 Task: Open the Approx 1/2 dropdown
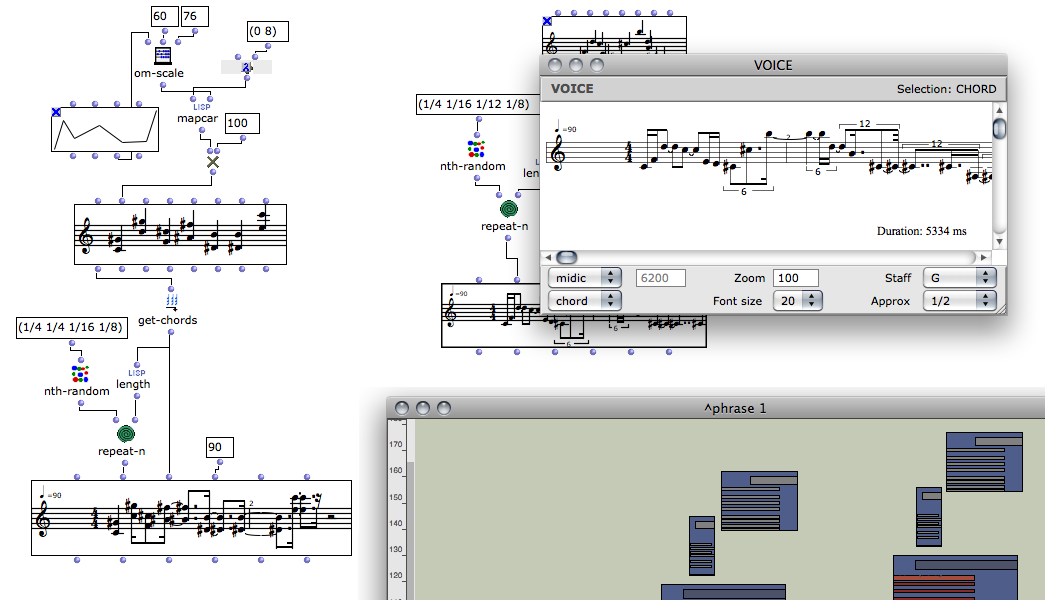click(x=959, y=300)
